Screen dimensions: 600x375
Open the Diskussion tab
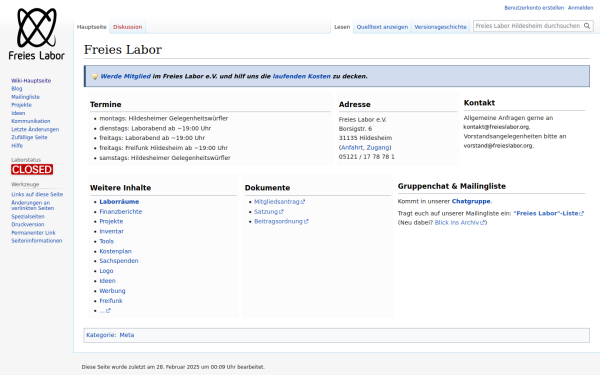pos(127,27)
